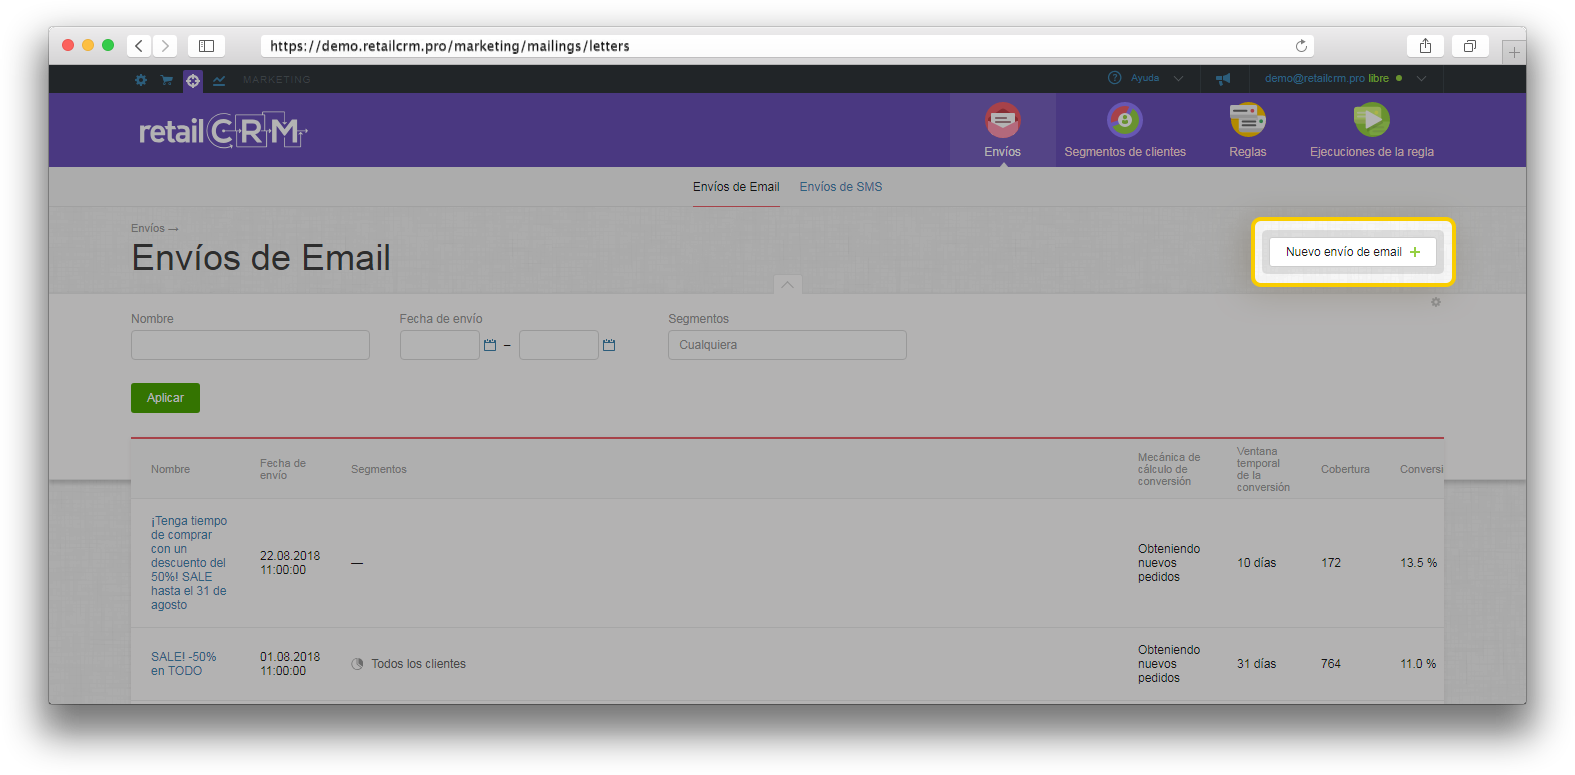This screenshot has width=1575, height=775.
Task: Switch to the Envíos de SMS tab
Action: pos(841,187)
